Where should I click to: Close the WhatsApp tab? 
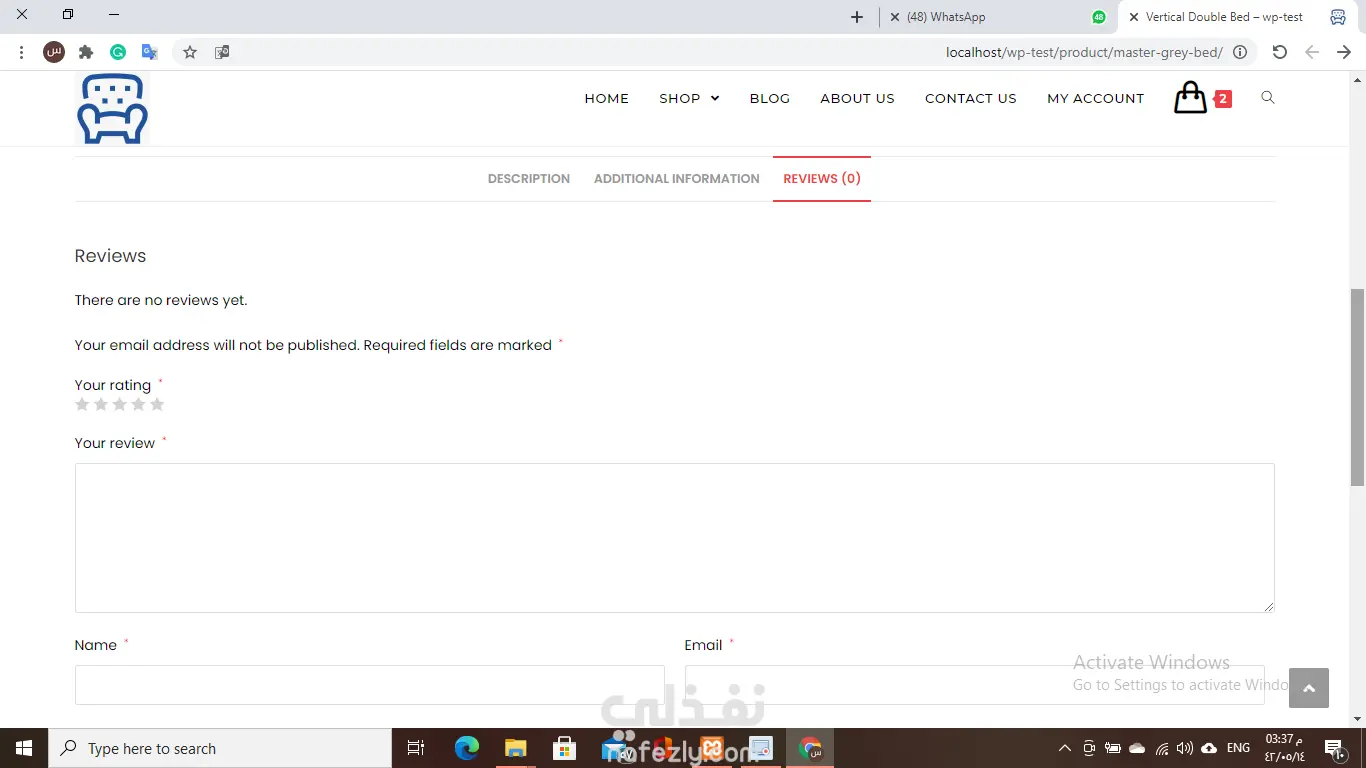pos(894,17)
